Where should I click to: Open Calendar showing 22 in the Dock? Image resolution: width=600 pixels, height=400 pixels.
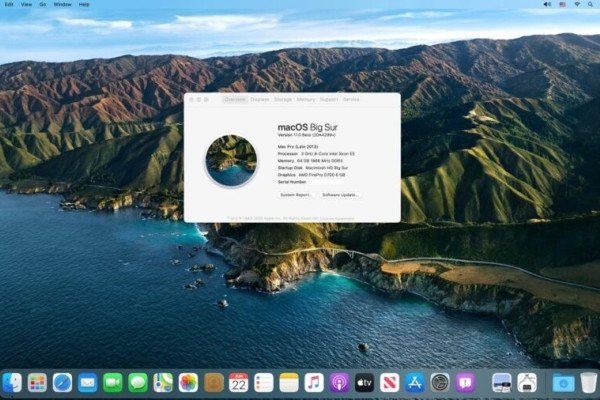[x=238, y=383]
